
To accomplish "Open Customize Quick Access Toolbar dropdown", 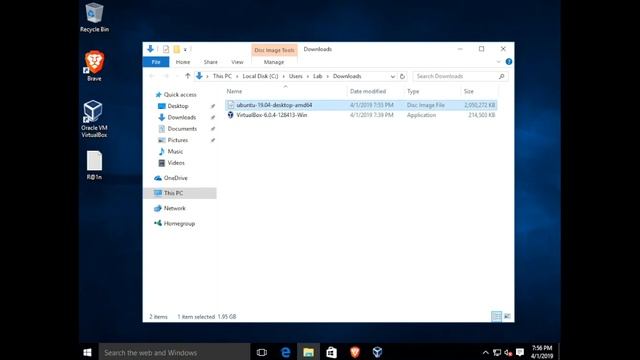I will pyautogui.click(x=185, y=50).
